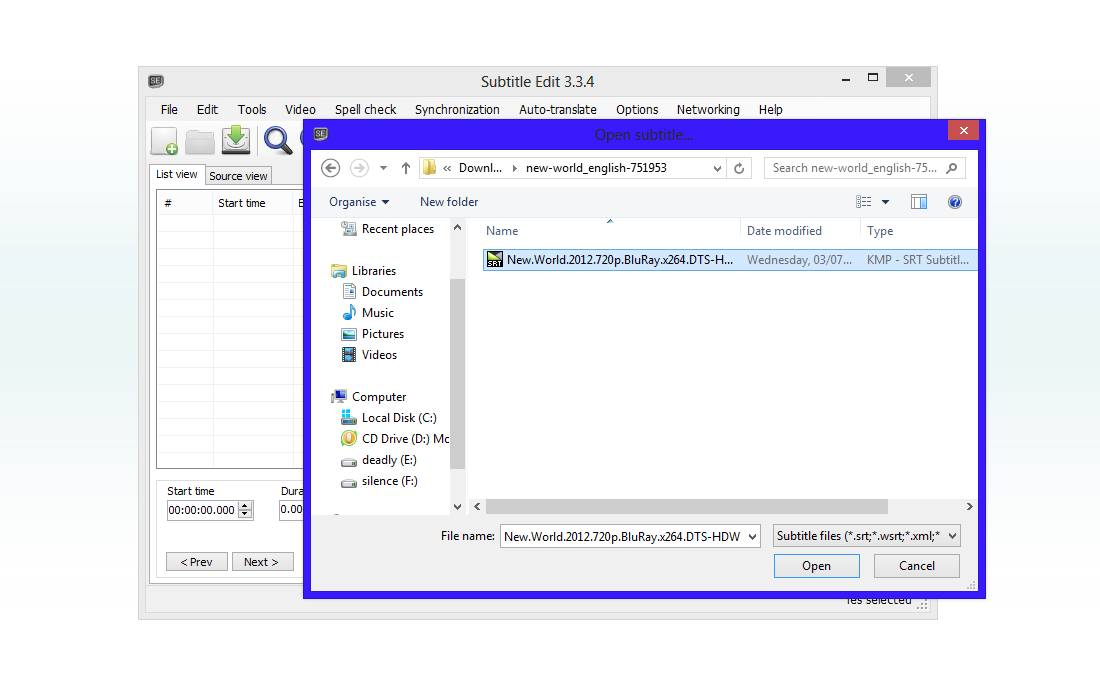Click the new-world_english-751953 path segment
The width and height of the screenshot is (1100, 676).
pyautogui.click(x=596, y=168)
